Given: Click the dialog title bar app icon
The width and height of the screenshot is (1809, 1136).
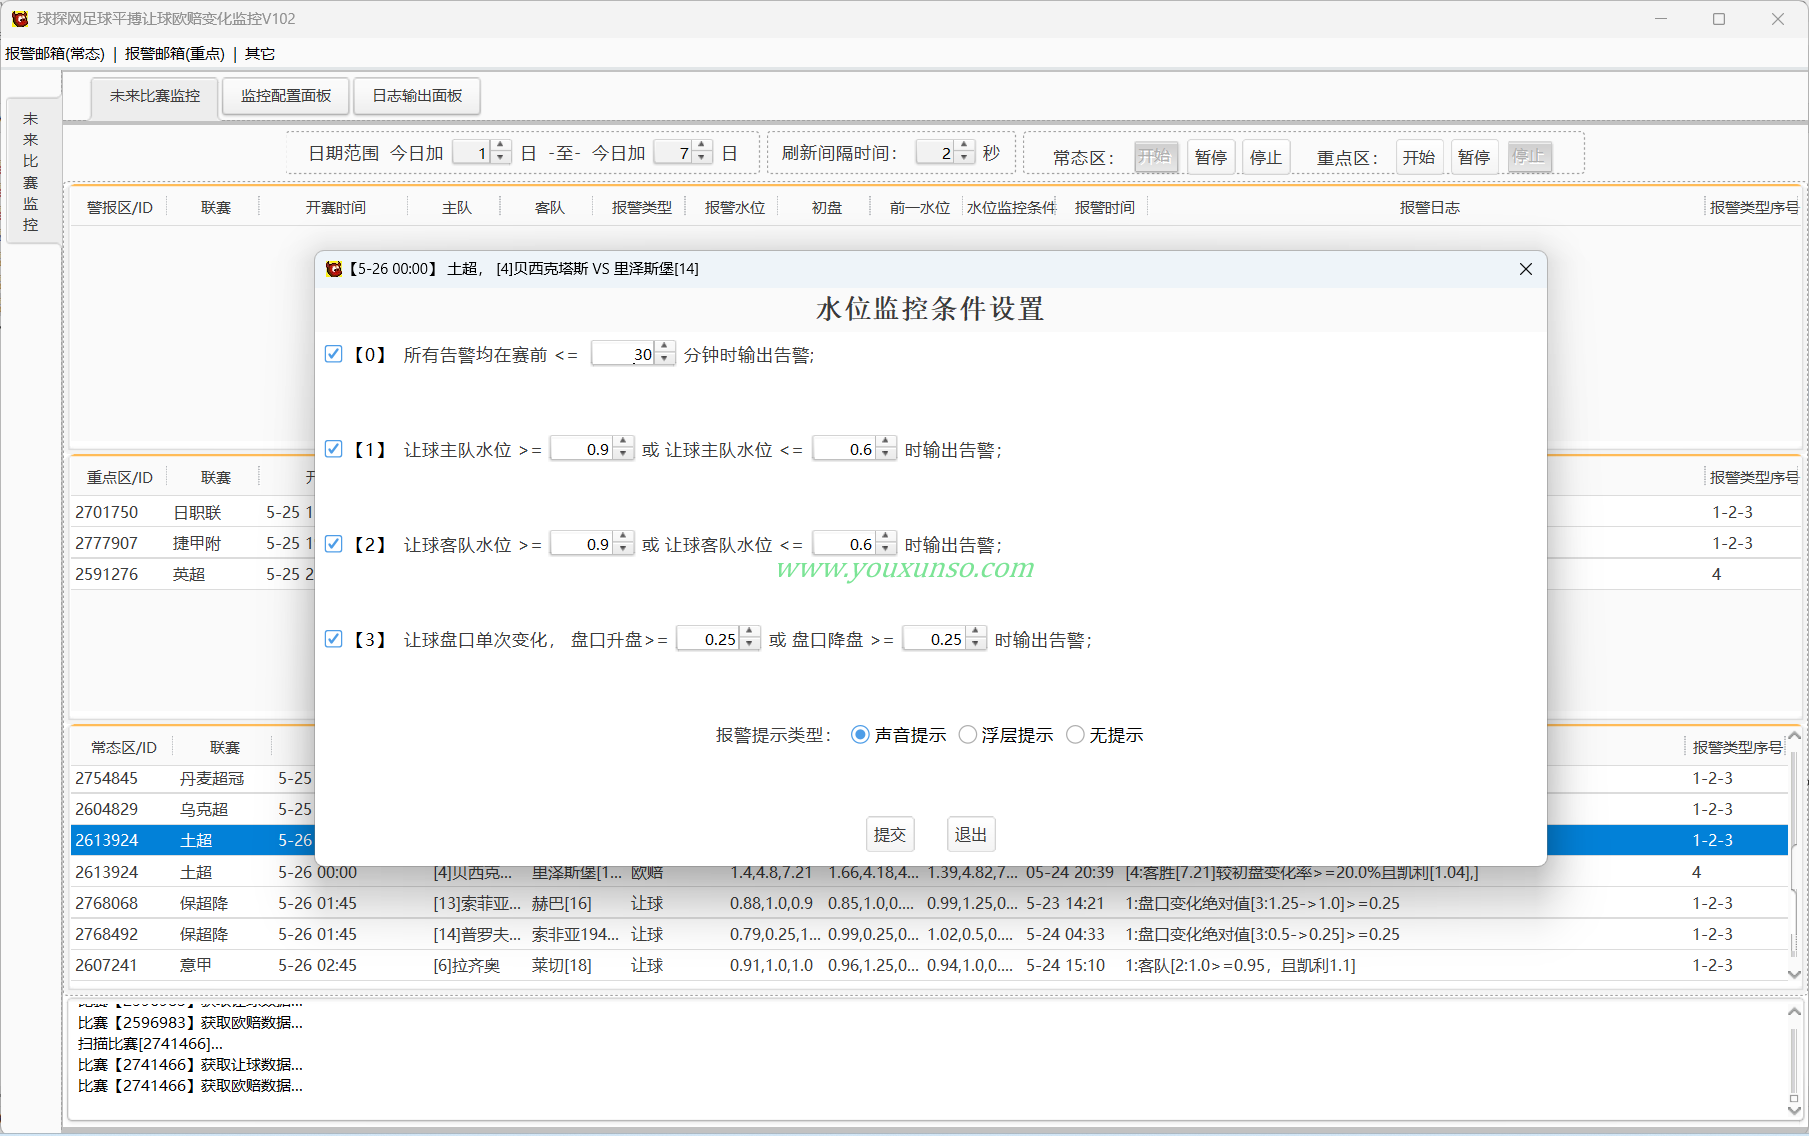Looking at the screenshot, I should pyautogui.click(x=334, y=269).
